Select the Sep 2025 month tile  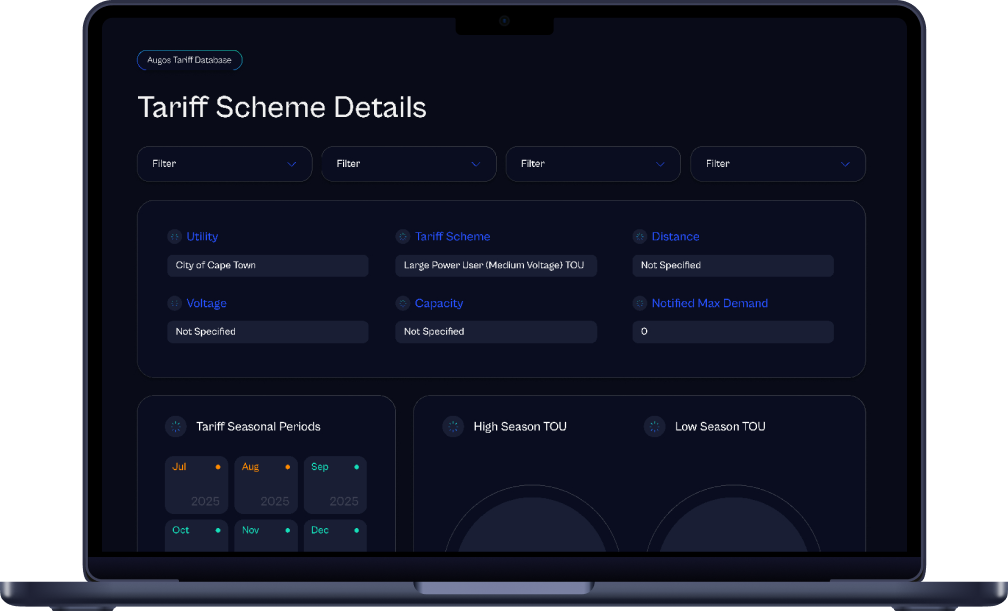coord(336,485)
